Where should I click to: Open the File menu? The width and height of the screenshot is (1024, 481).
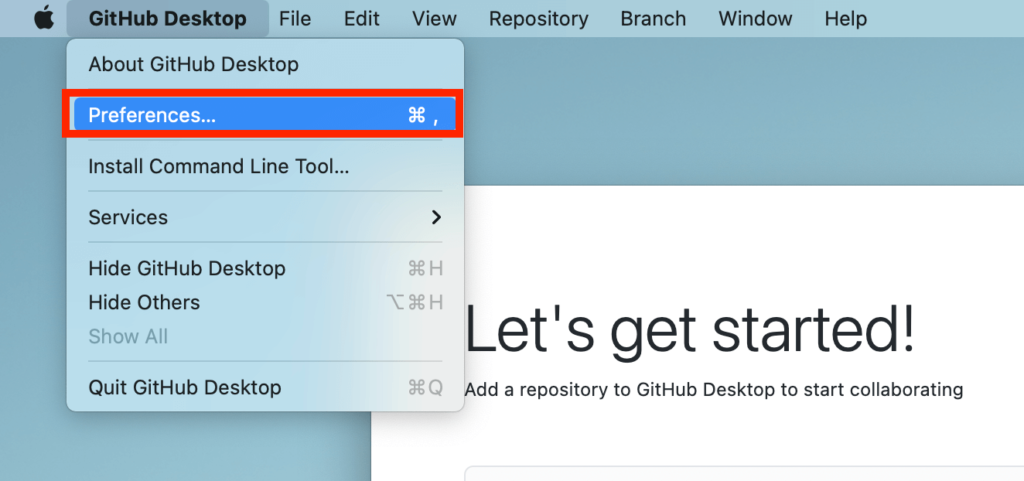pos(295,18)
